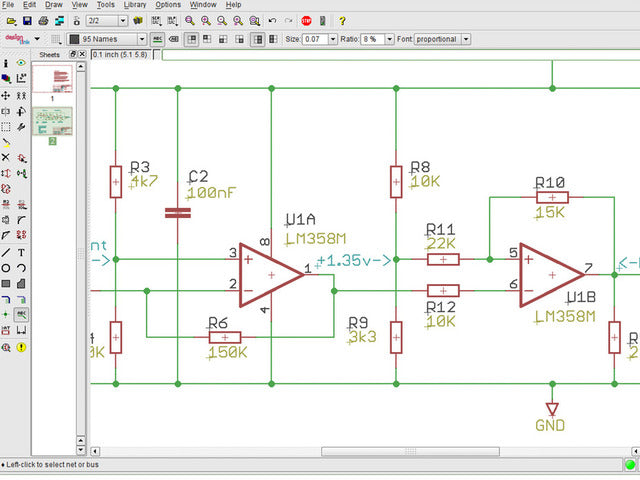Pick the Delete tool marked with X
640x480 pixels.
click(x=7, y=157)
